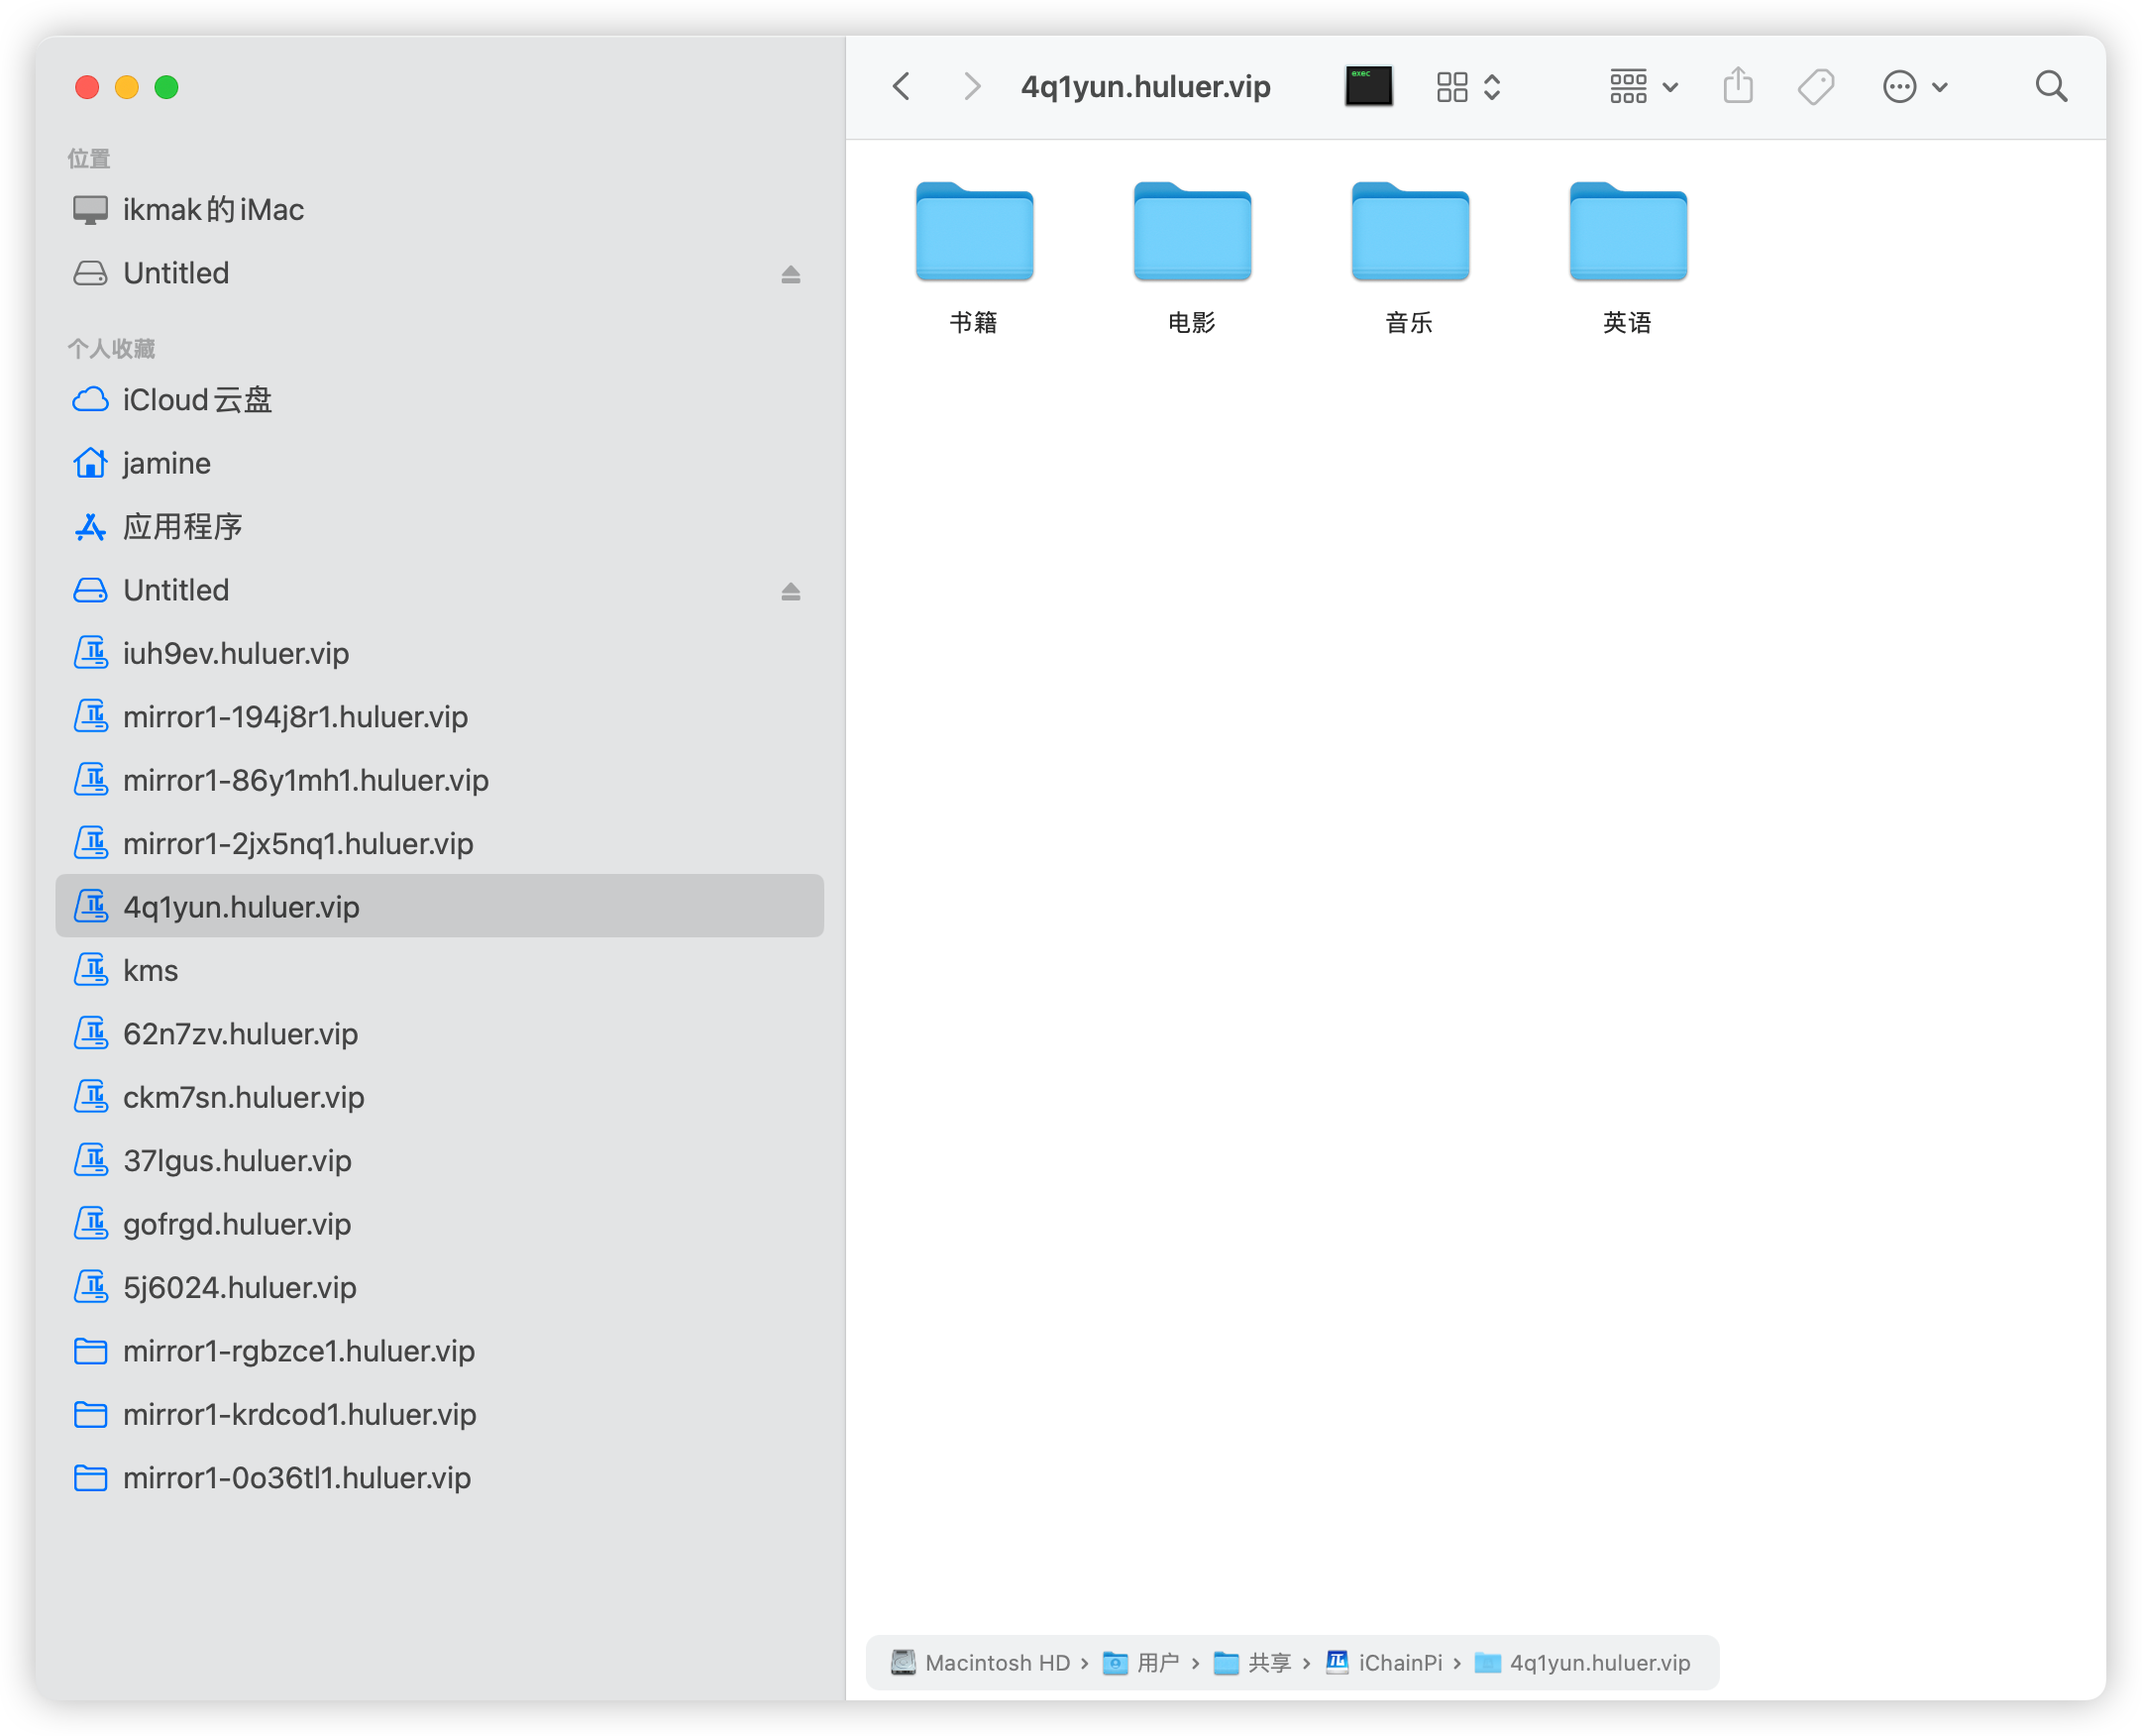Screen dimensions: 2142x1736
Task: Open view mode up-down chevron selector
Action: pos(1492,87)
